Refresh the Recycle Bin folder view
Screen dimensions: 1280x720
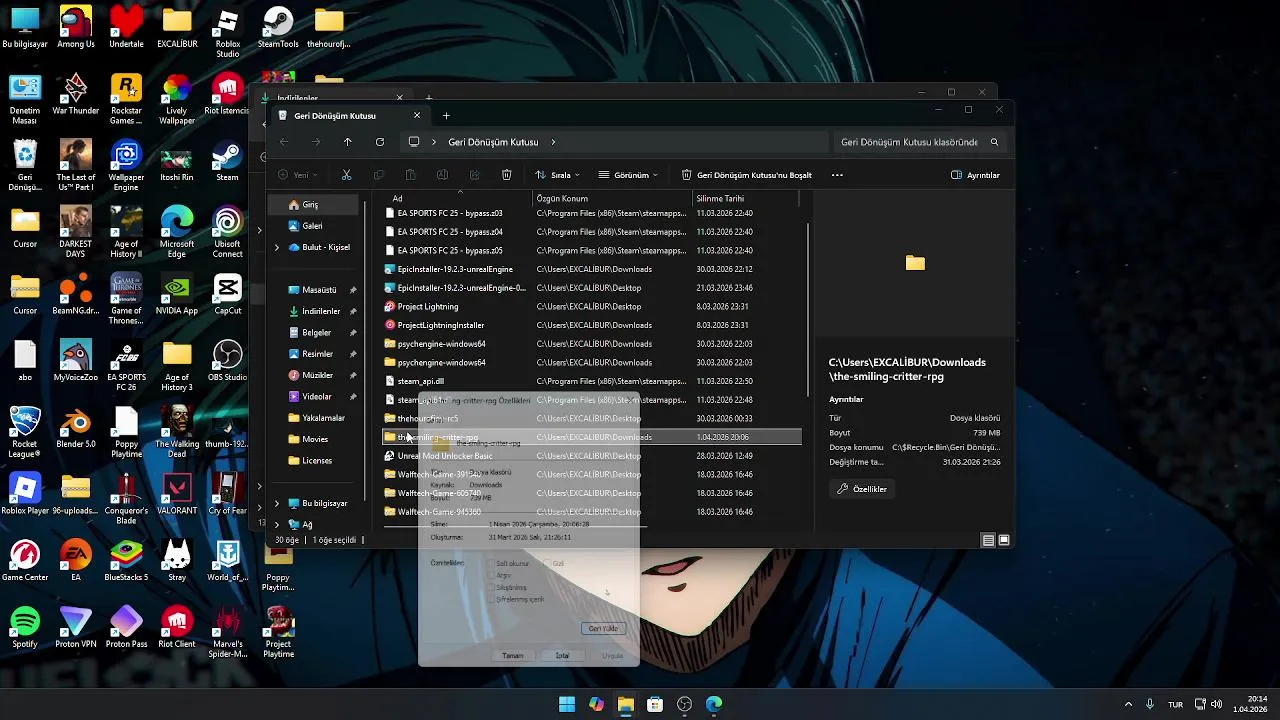[x=380, y=142]
